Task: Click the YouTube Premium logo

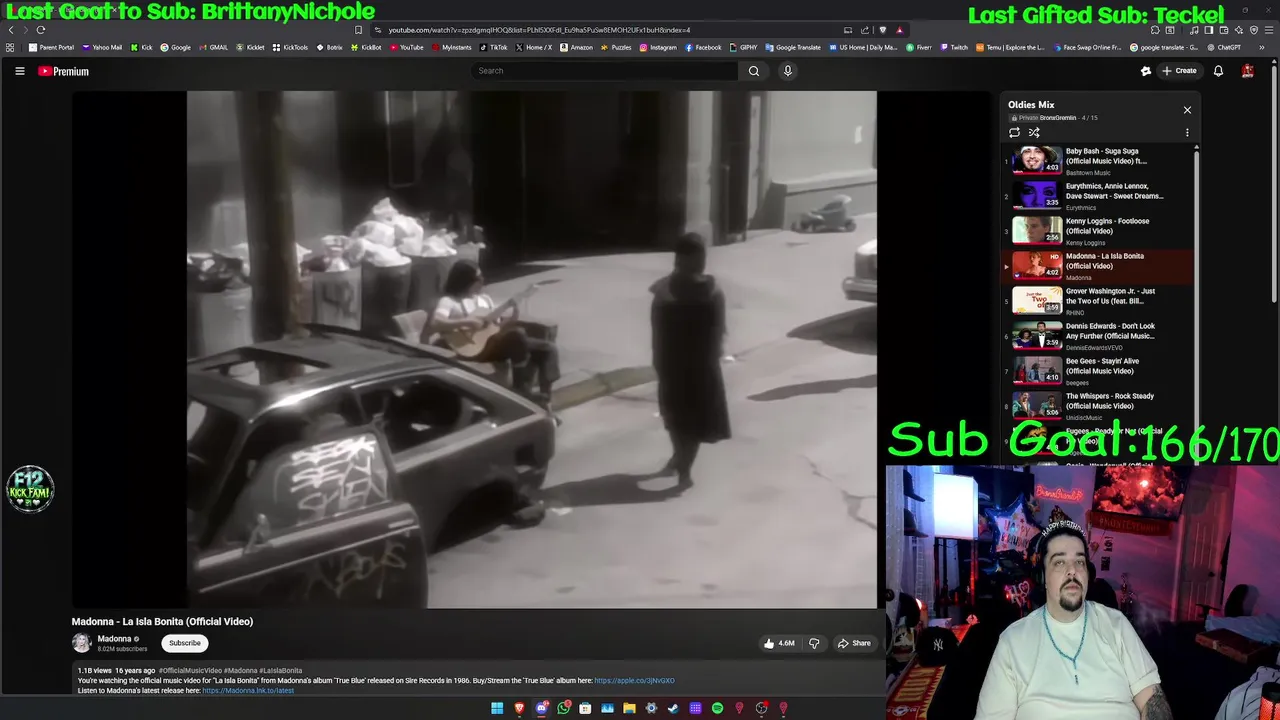Action: tap(64, 71)
